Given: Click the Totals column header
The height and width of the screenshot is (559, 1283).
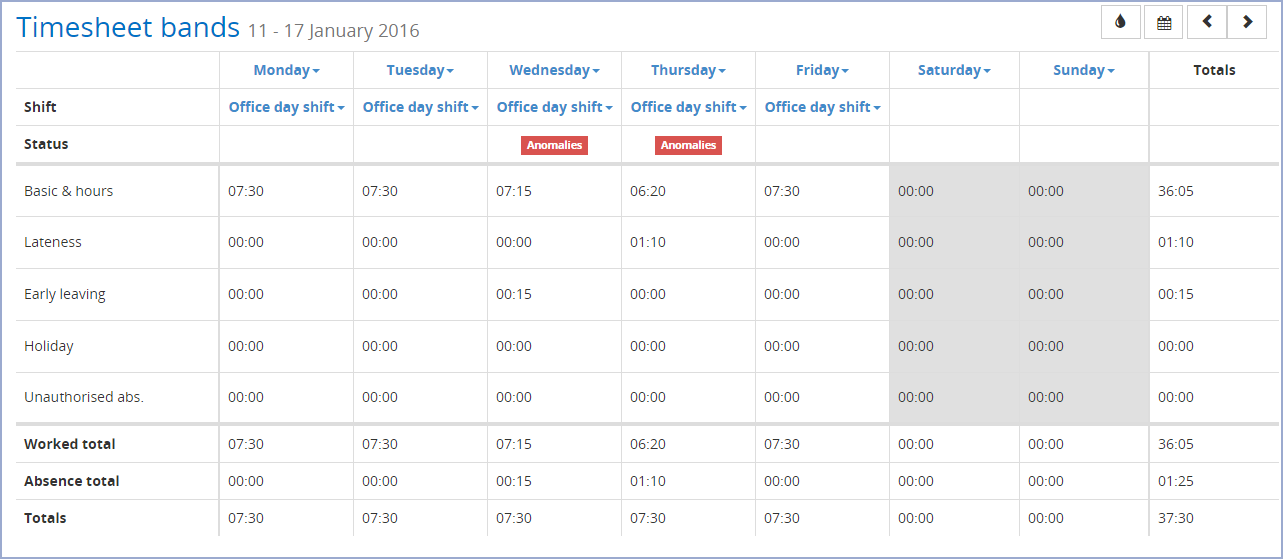Looking at the screenshot, I should [x=1214, y=70].
